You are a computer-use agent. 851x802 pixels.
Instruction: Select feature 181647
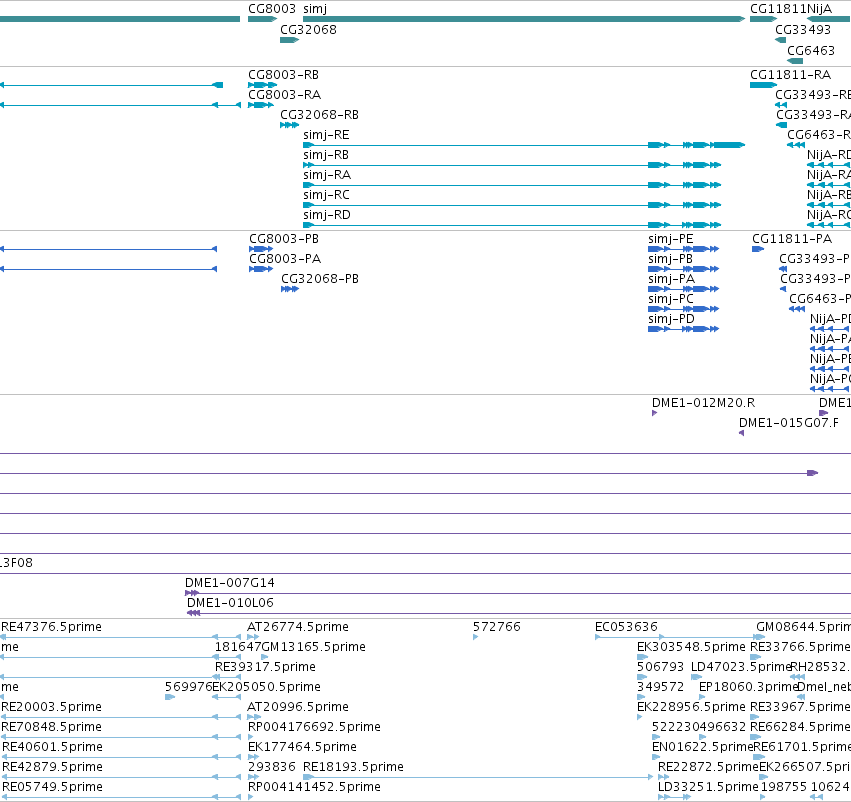point(238,647)
